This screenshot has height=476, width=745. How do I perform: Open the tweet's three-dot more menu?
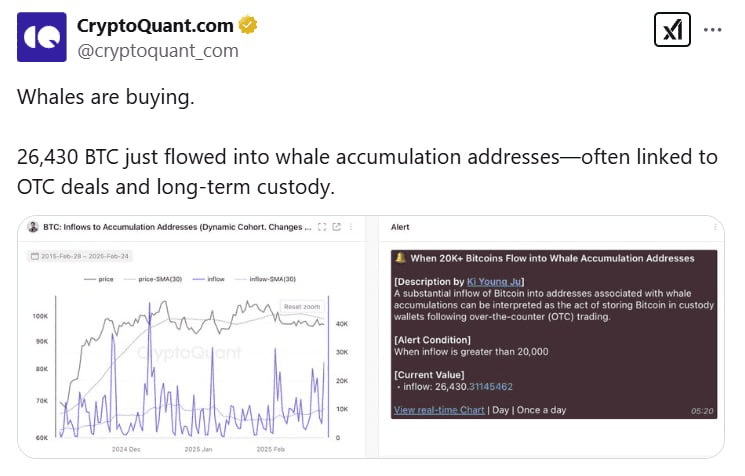click(712, 29)
